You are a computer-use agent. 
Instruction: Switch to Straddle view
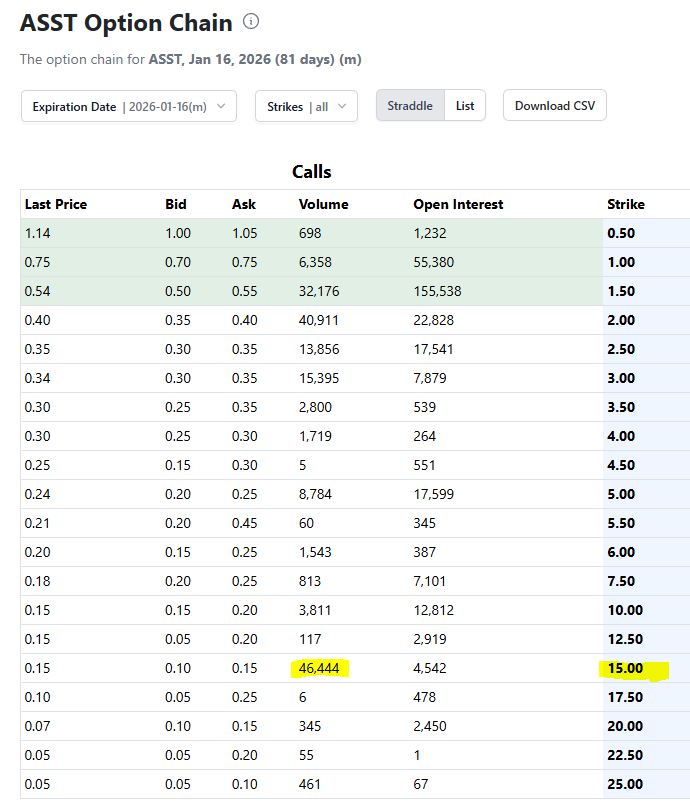pos(410,106)
